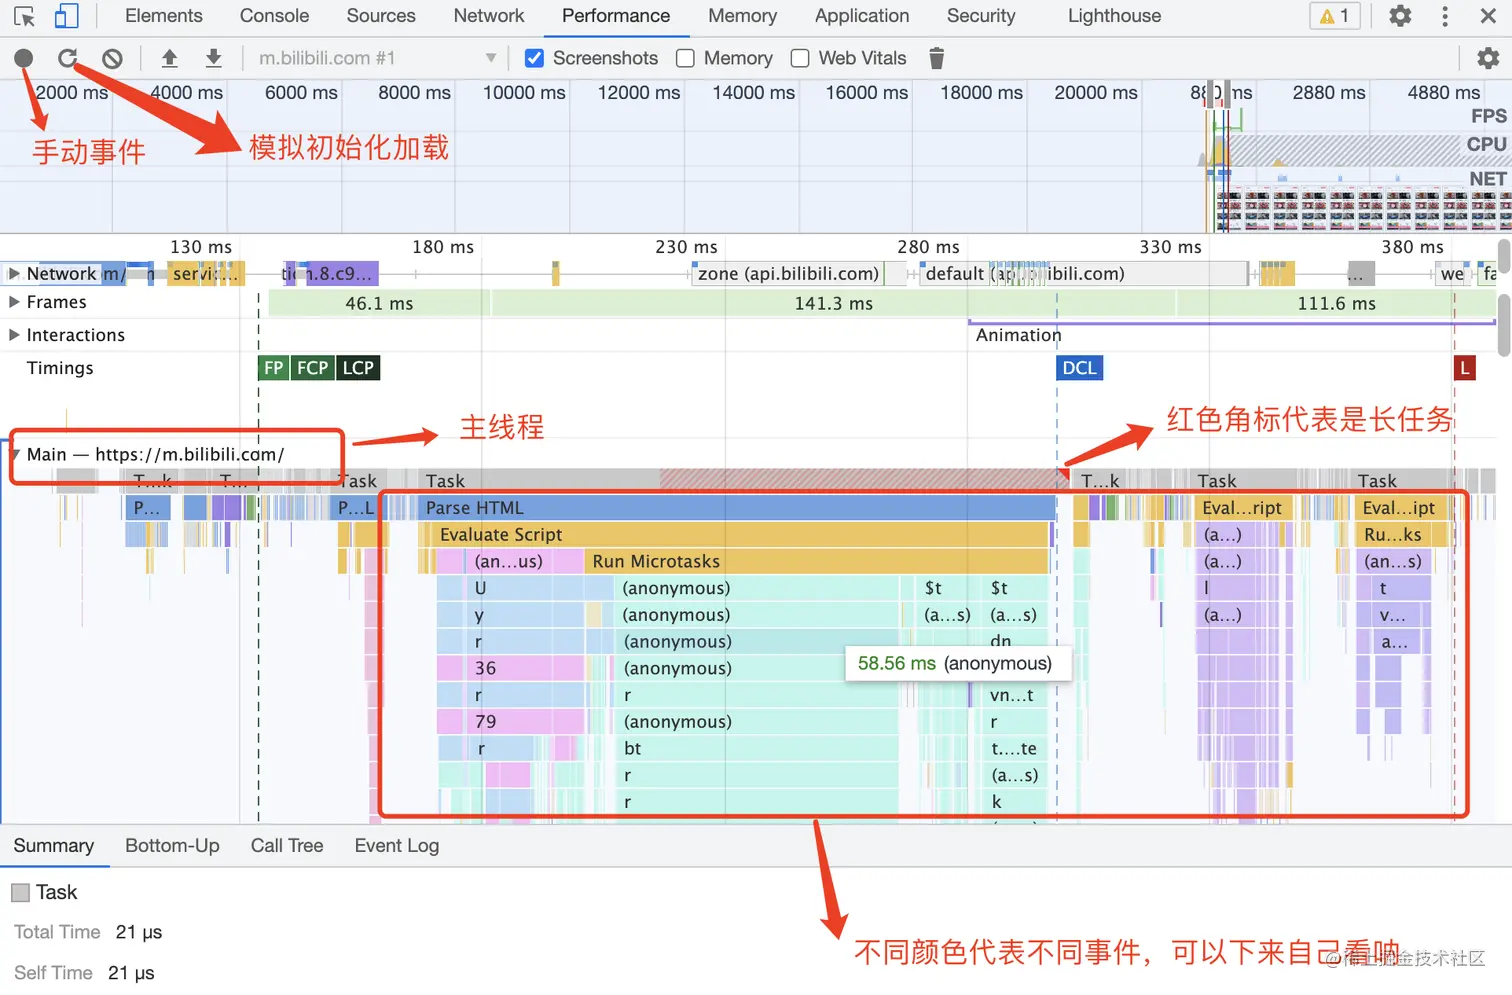Open the Sources tab
This screenshot has width=1512, height=995.
[381, 16]
